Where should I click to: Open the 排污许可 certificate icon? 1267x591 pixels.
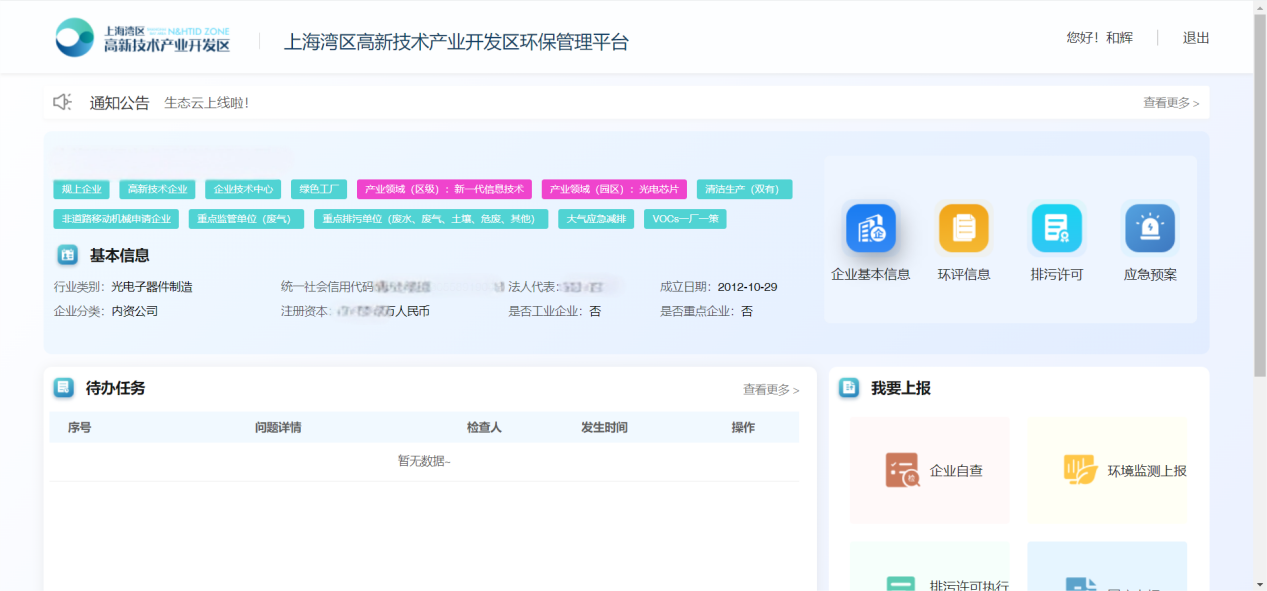[x=1056, y=229]
